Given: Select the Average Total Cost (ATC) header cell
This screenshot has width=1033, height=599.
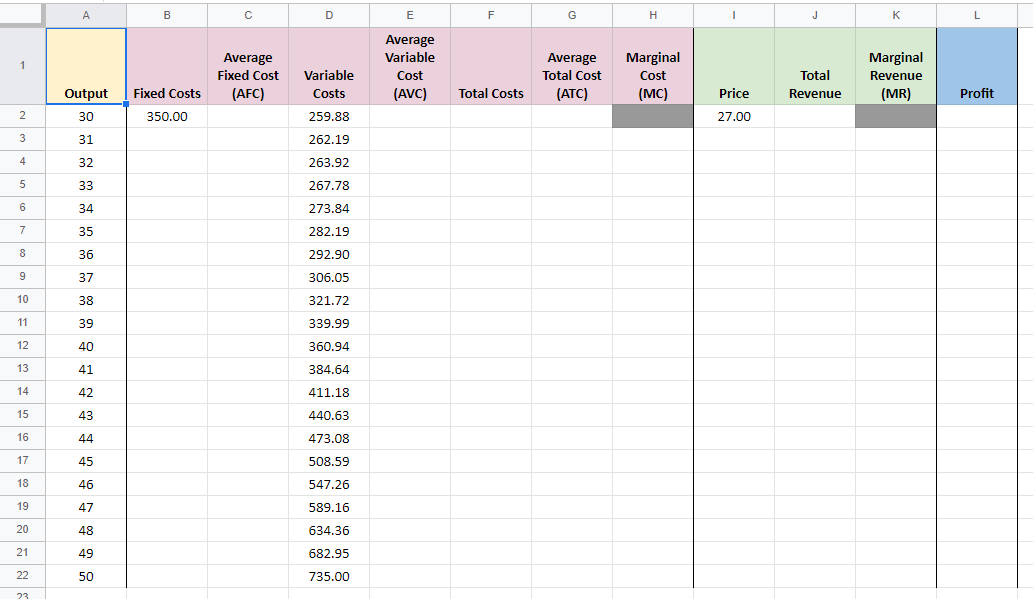Looking at the screenshot, I should pyautogui.click(x=571, y=66).
